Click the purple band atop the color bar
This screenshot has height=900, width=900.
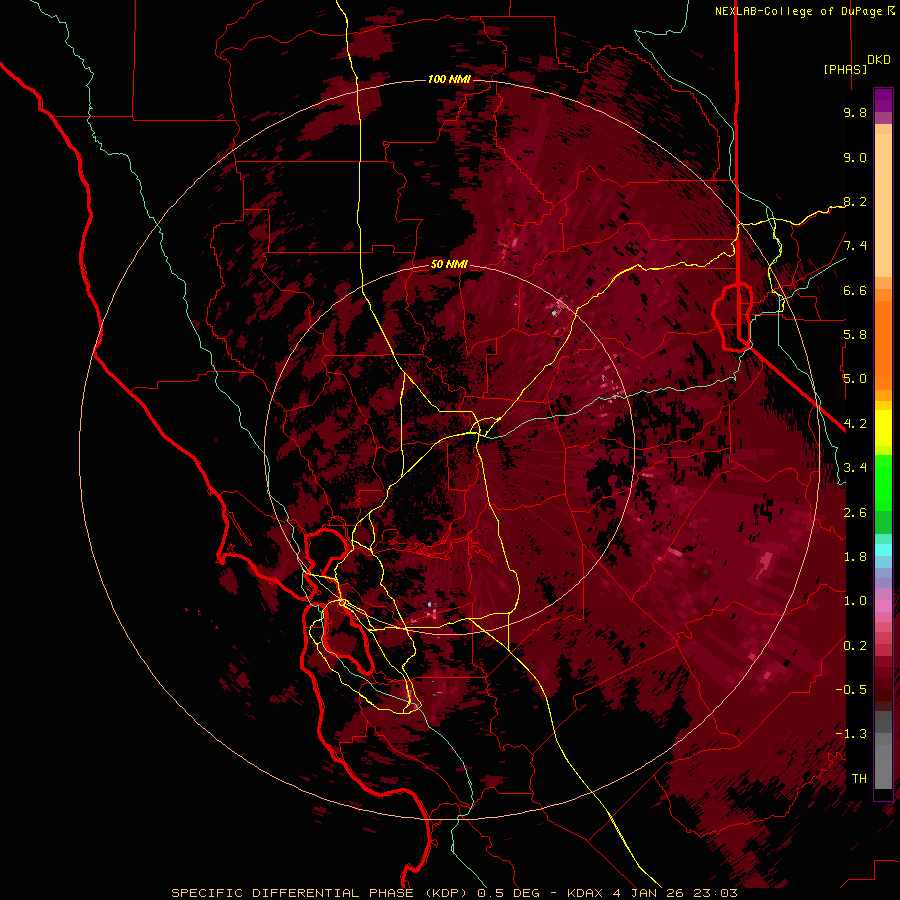click(x=883, y=100)
